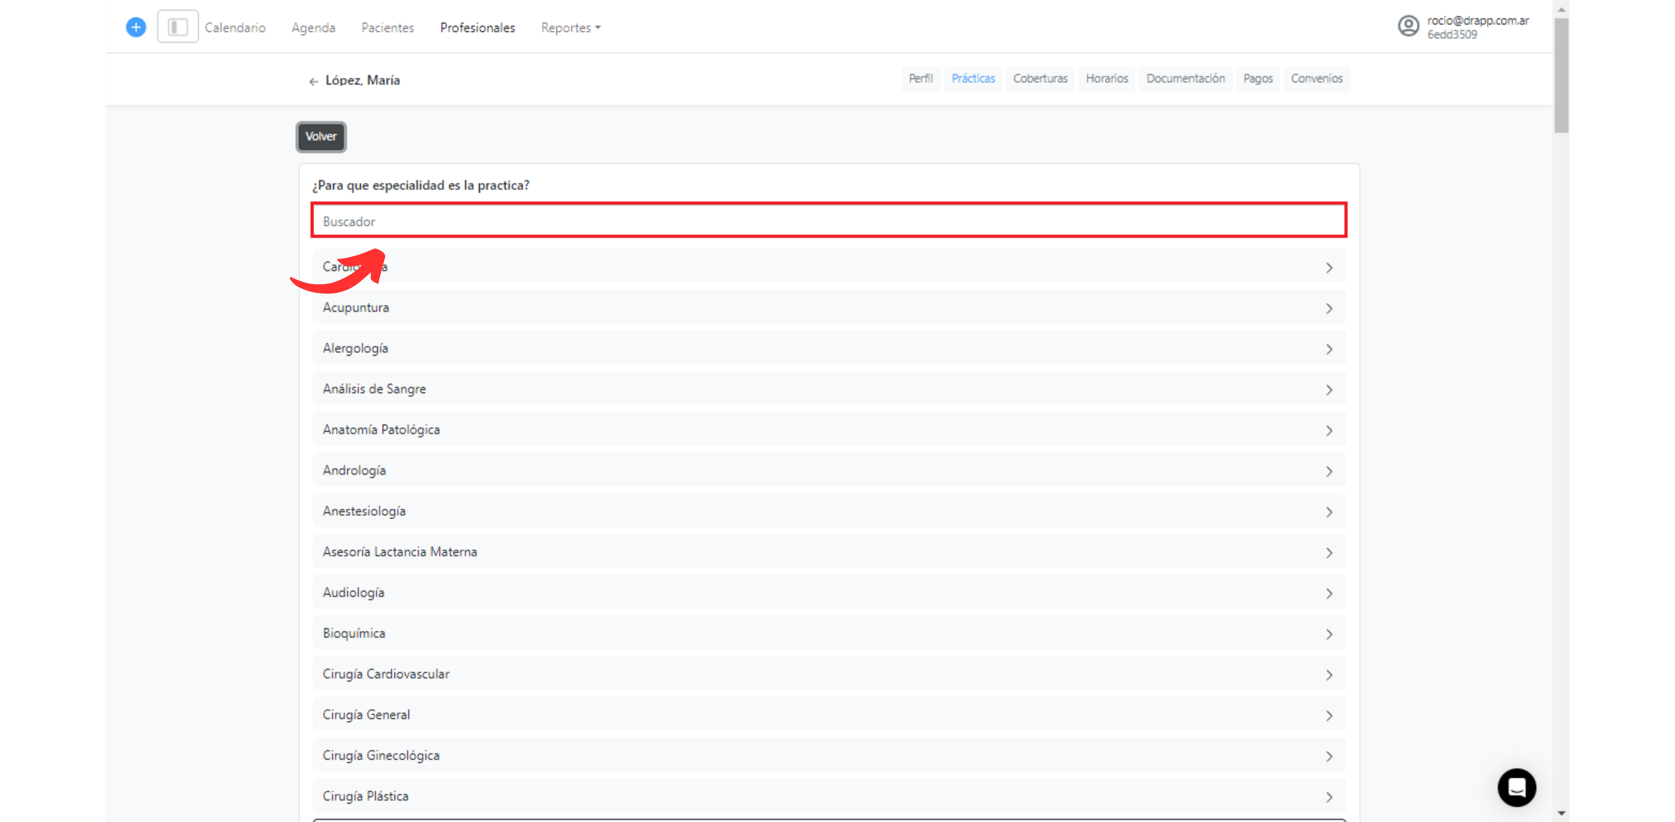The width and height of the screenshot is (1675, 822).
Task: Open the Calendario link
Action: [235, 28]
